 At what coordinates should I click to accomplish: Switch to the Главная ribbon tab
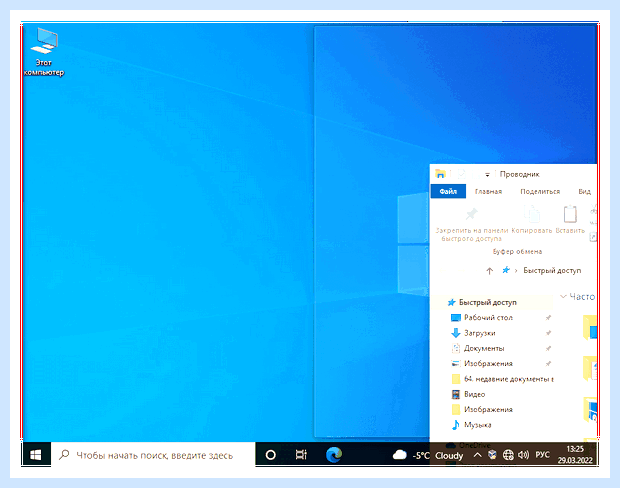(488, 191)
